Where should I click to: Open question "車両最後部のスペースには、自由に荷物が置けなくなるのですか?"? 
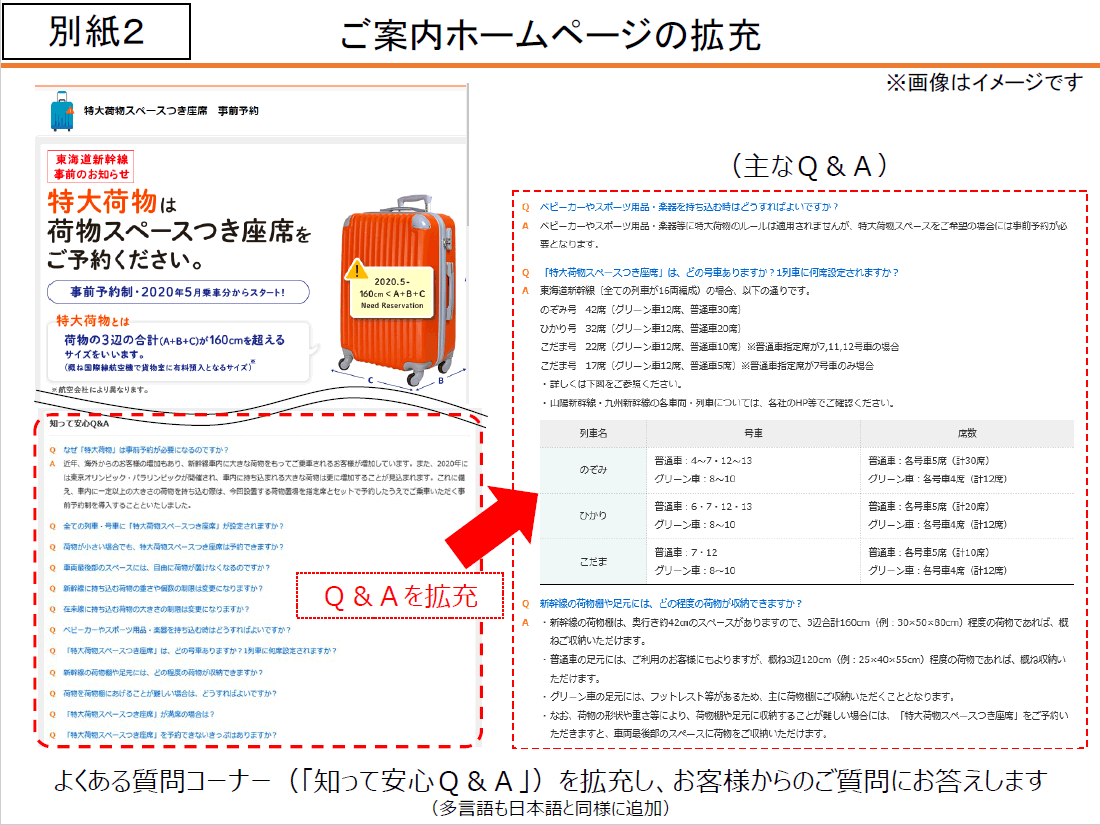coord(166,568)
